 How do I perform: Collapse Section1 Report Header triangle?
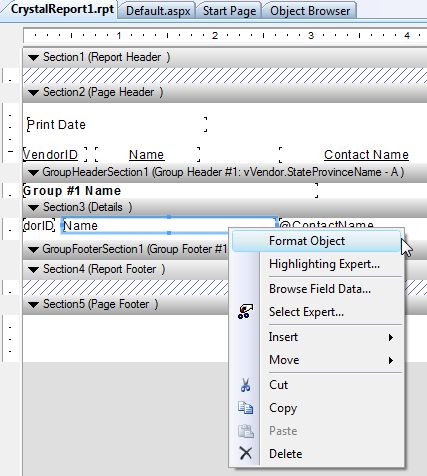(x=33, y=58)
